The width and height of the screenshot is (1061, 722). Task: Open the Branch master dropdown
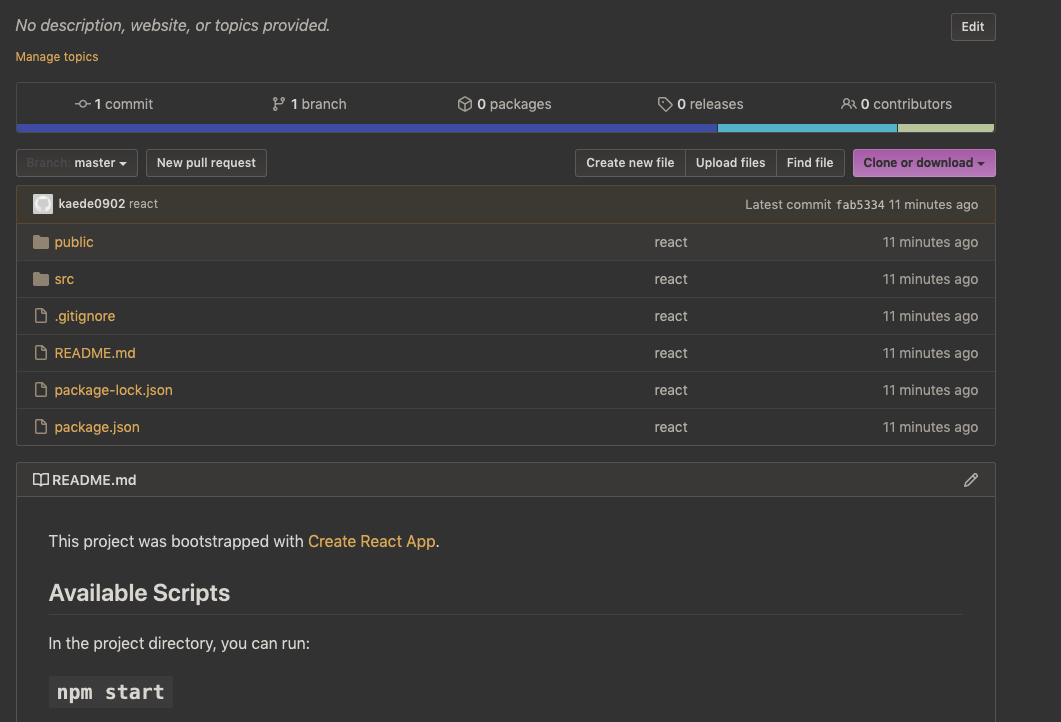click(x=77, y=163)
